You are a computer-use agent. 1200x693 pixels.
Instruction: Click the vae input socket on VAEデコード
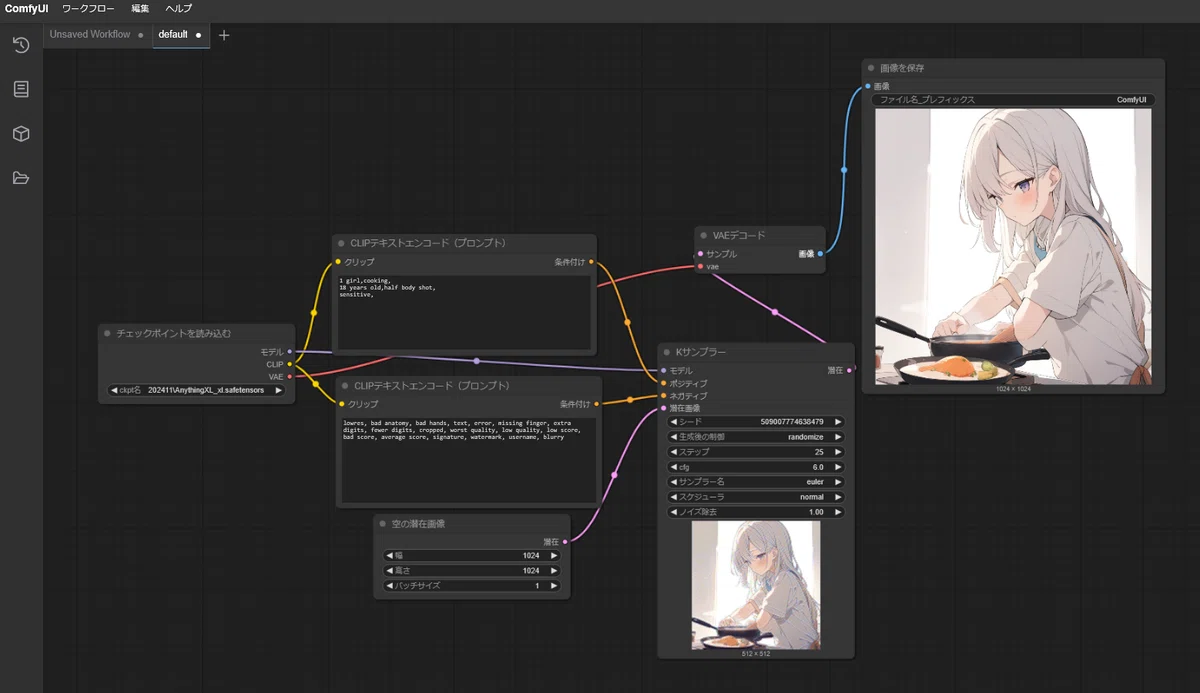click(x=700, y=266)
